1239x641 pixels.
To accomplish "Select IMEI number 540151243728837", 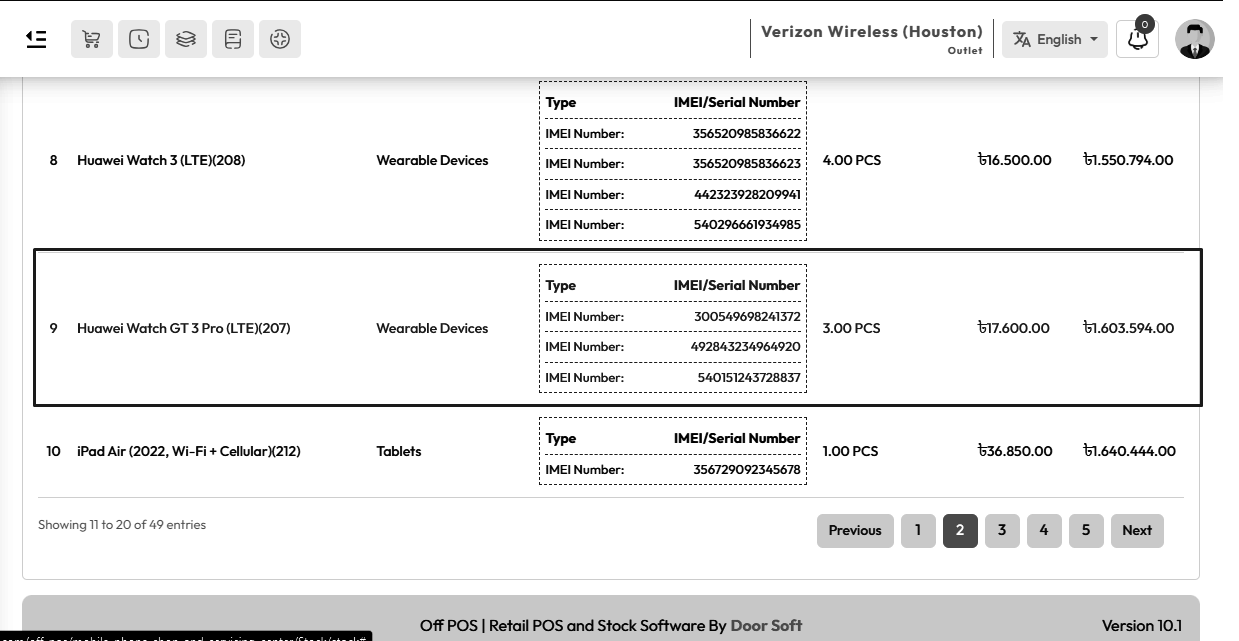I will (749, 377).
